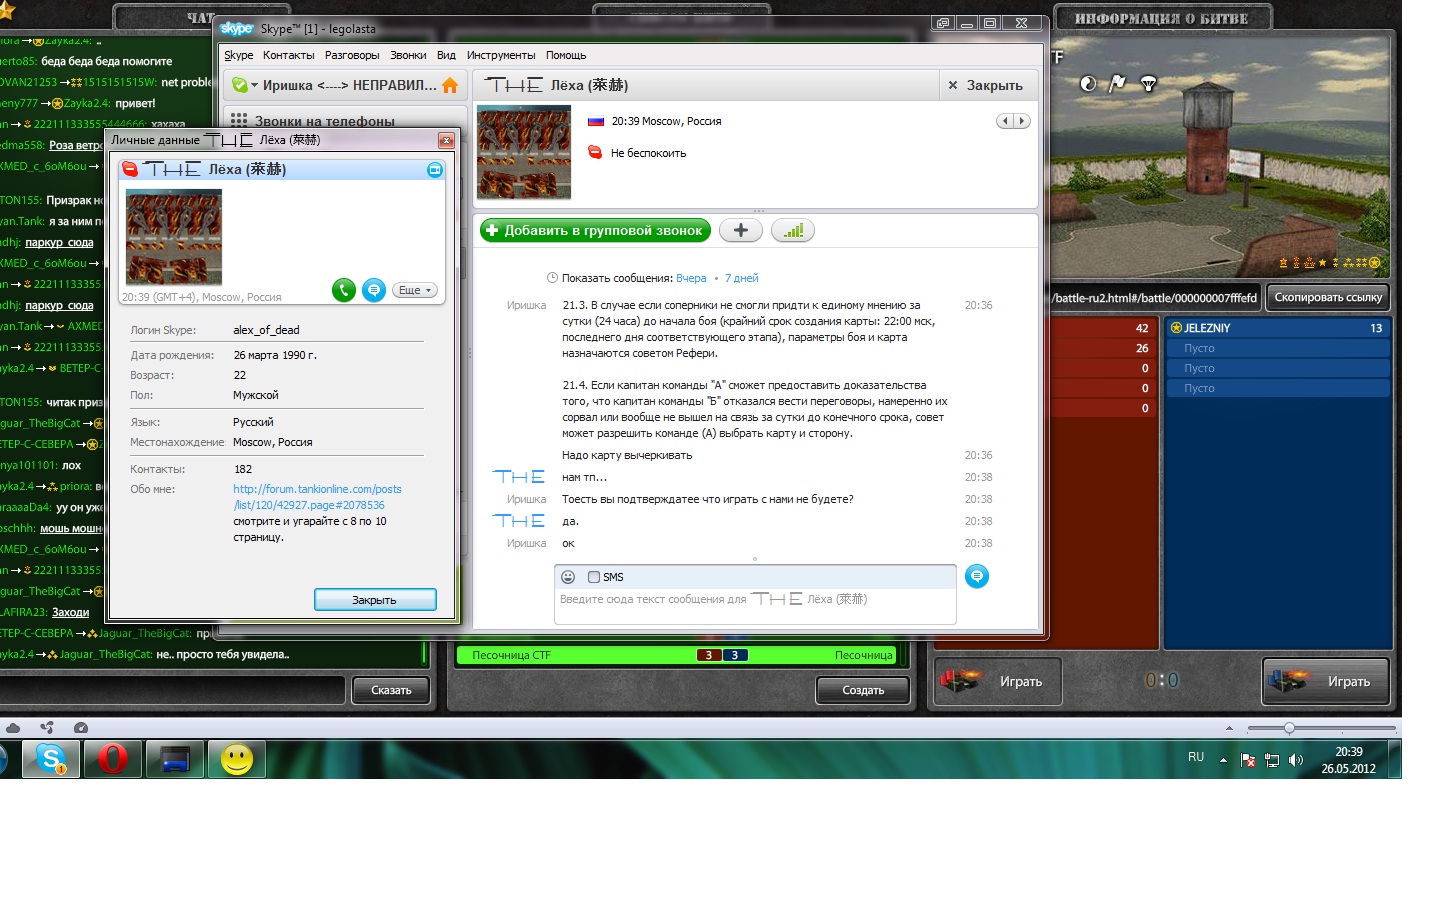Open the Opera browser taskbar icon
The image size is (1440, 900).
[x=112, y=759]
